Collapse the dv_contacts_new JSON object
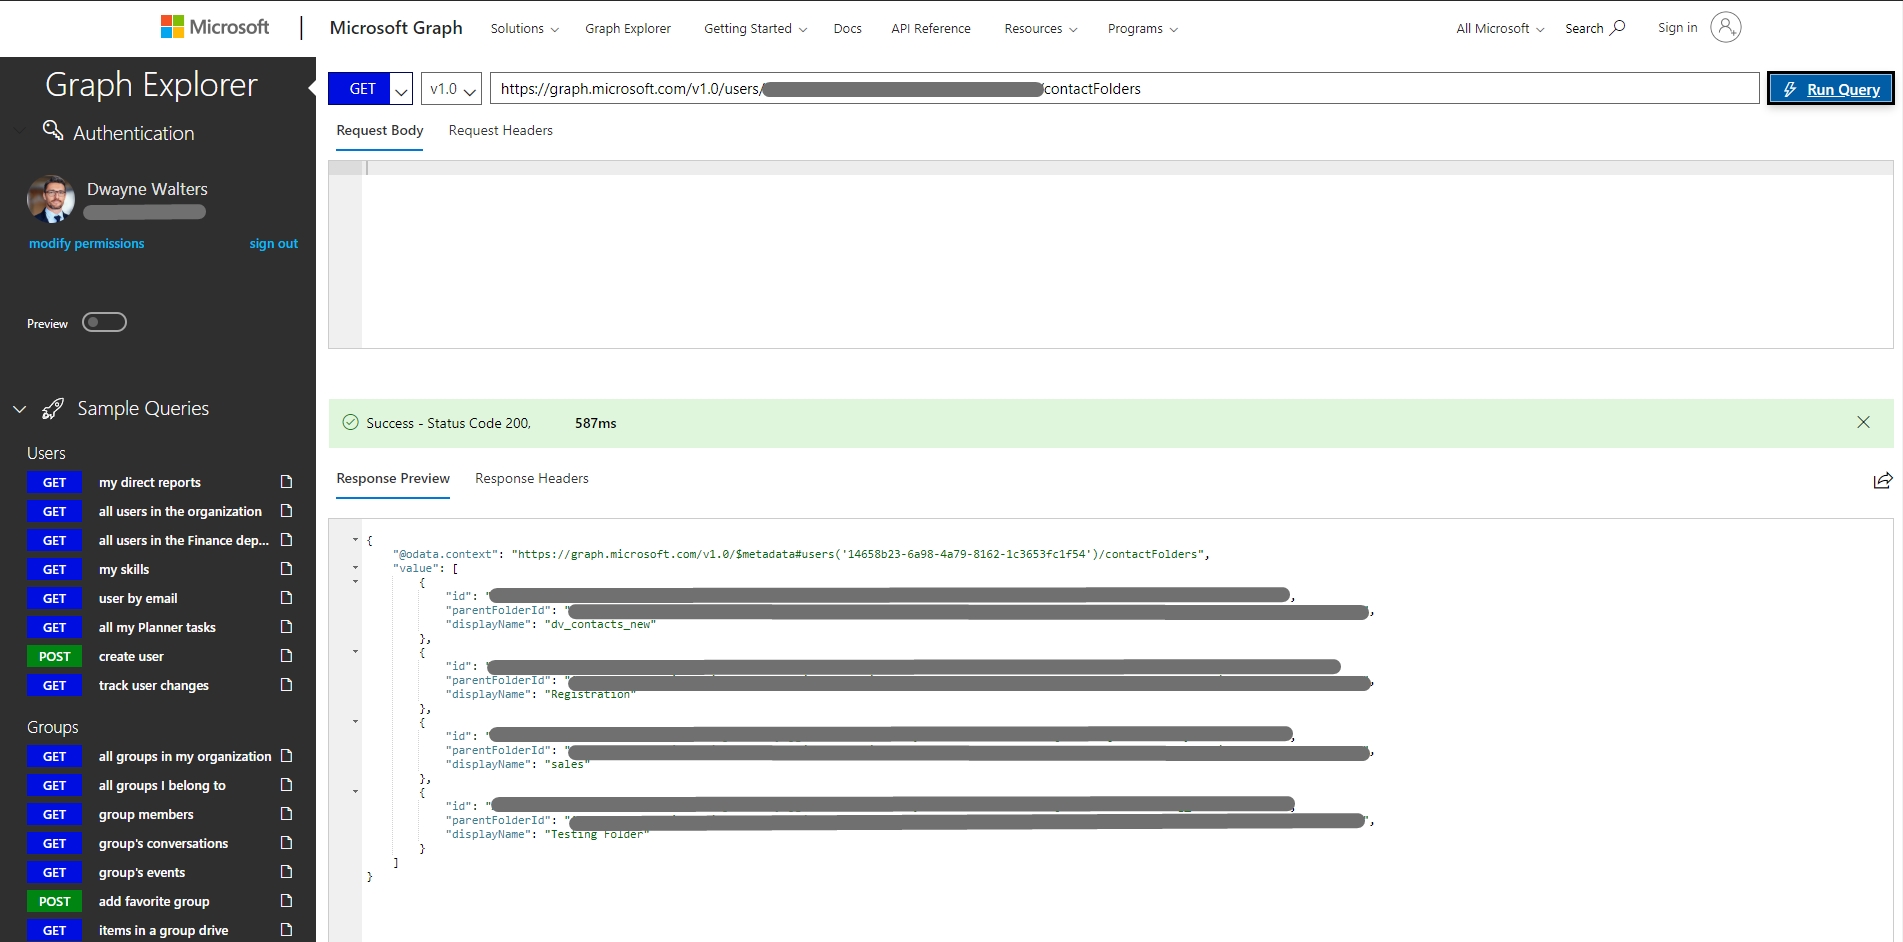1903x942 pixels. tap(355, 582)
